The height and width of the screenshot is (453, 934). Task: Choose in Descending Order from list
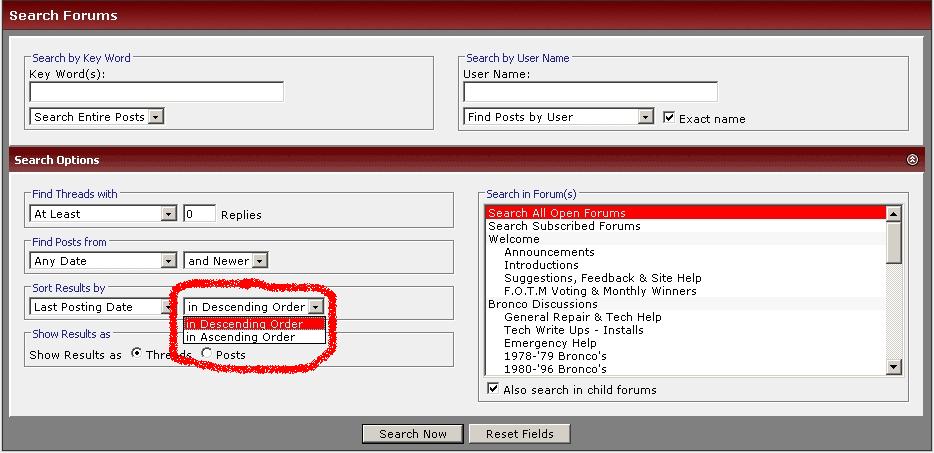[254, 324]
